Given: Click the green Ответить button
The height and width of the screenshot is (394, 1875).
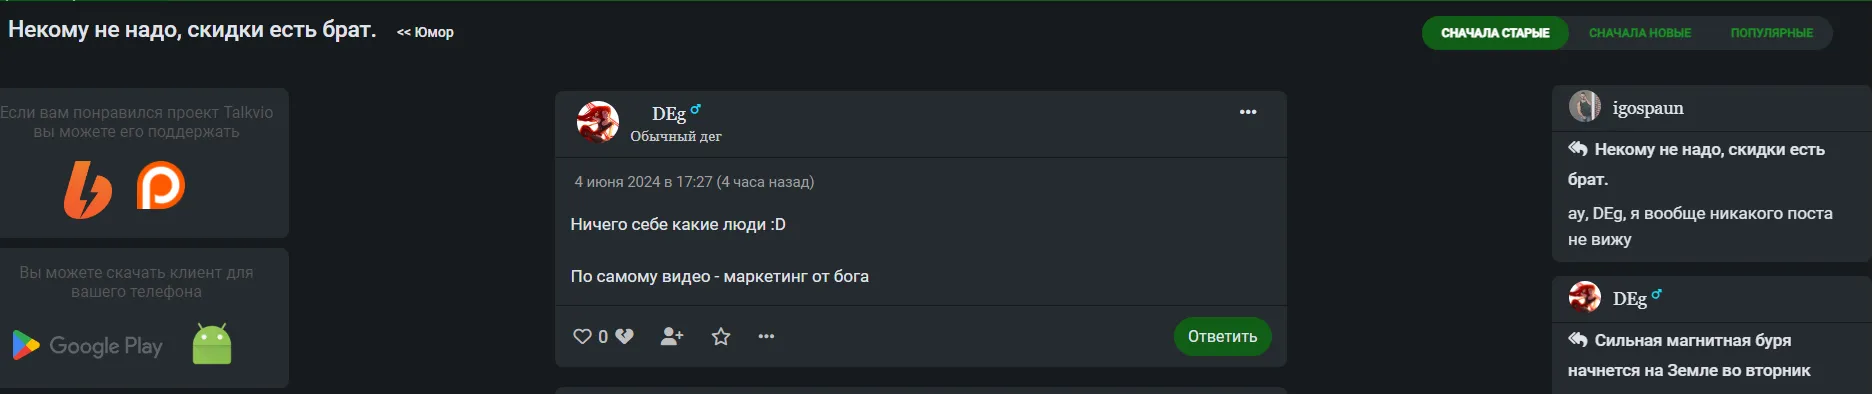Looking at the screenshot, I should pyautogui.click(x=1222, y=336).
